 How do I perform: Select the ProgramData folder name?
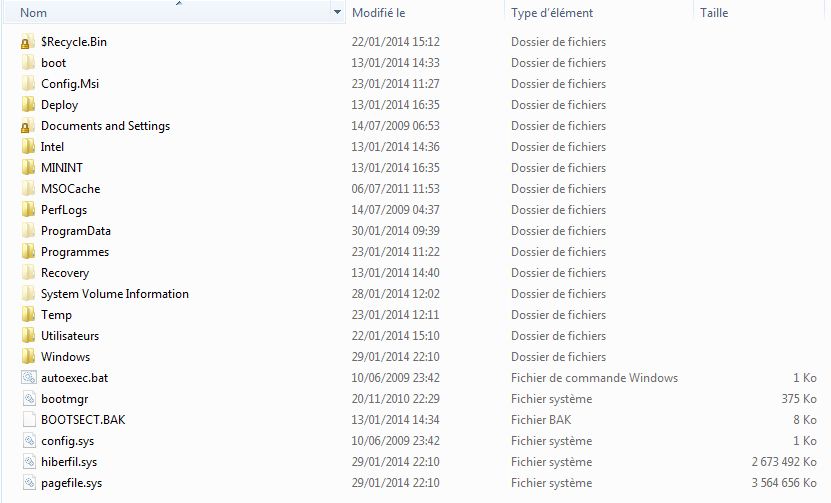(76, 231)
